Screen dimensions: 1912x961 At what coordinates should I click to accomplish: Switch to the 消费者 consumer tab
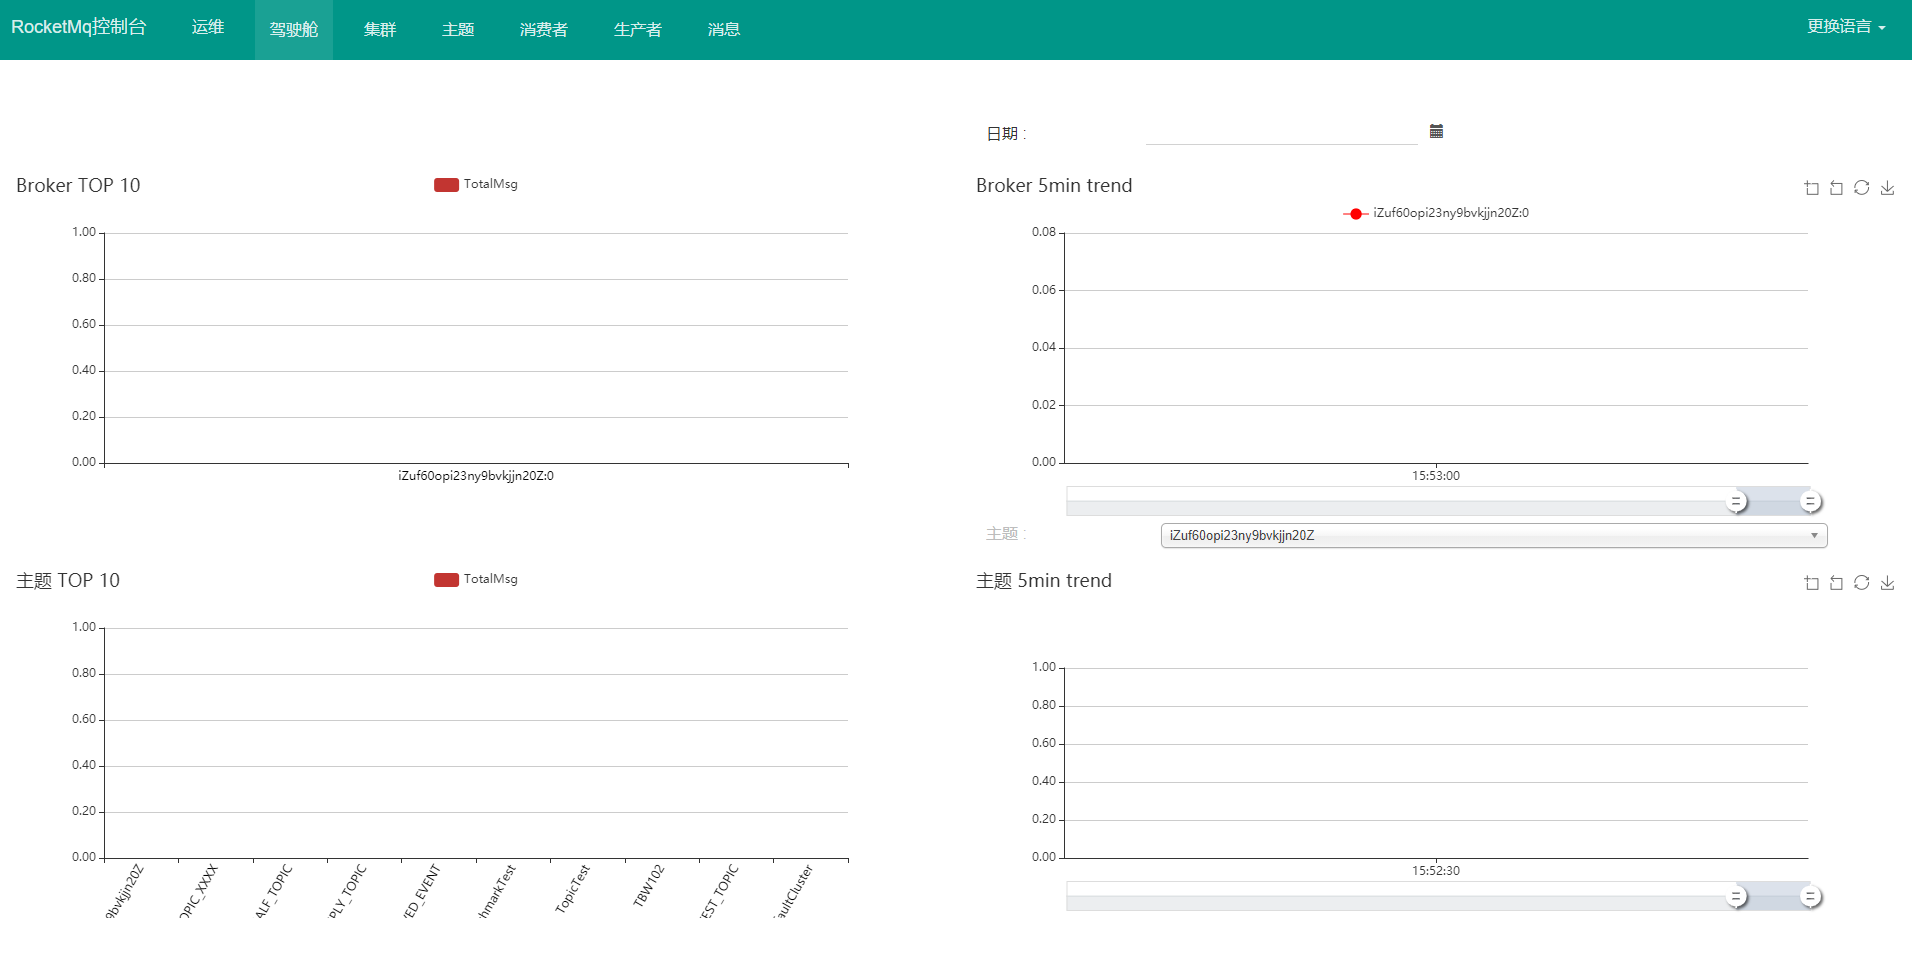coord(543,30)
